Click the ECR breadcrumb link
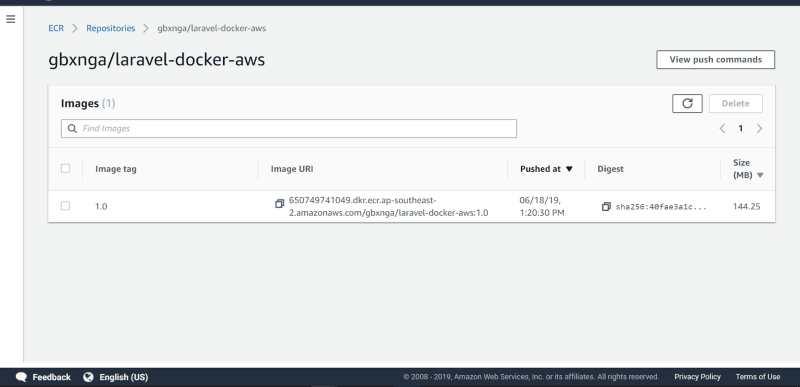 click(x=56, y=29)
